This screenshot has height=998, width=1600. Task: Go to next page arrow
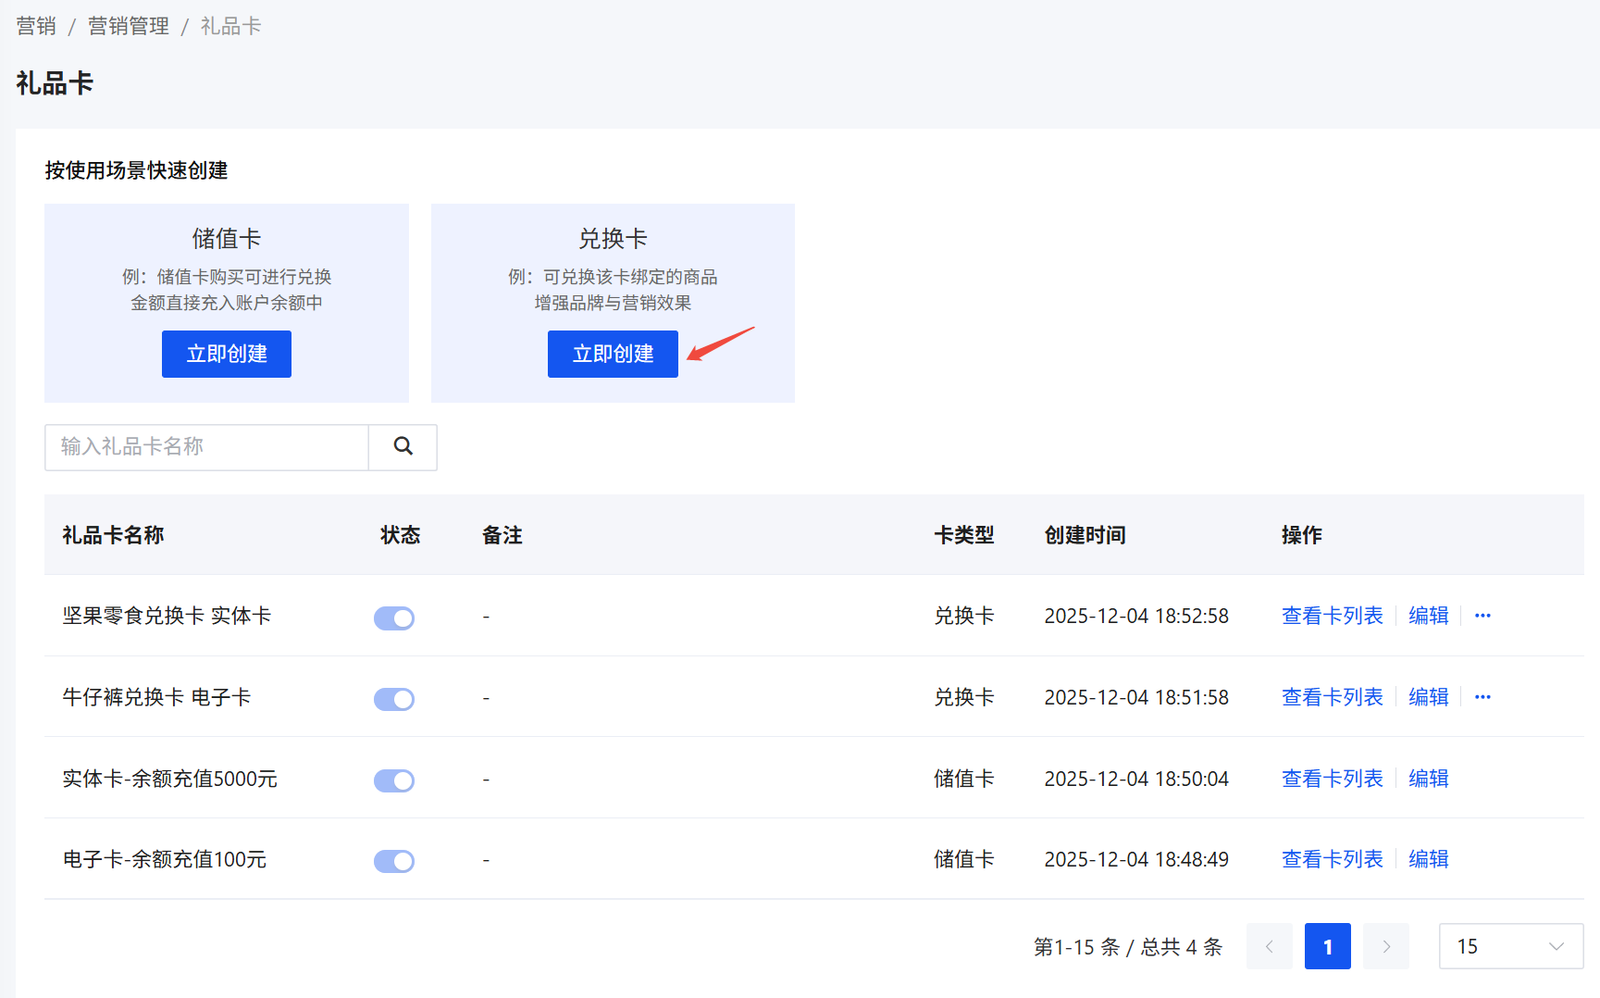pyautogui.click(x=1386, y=946)
